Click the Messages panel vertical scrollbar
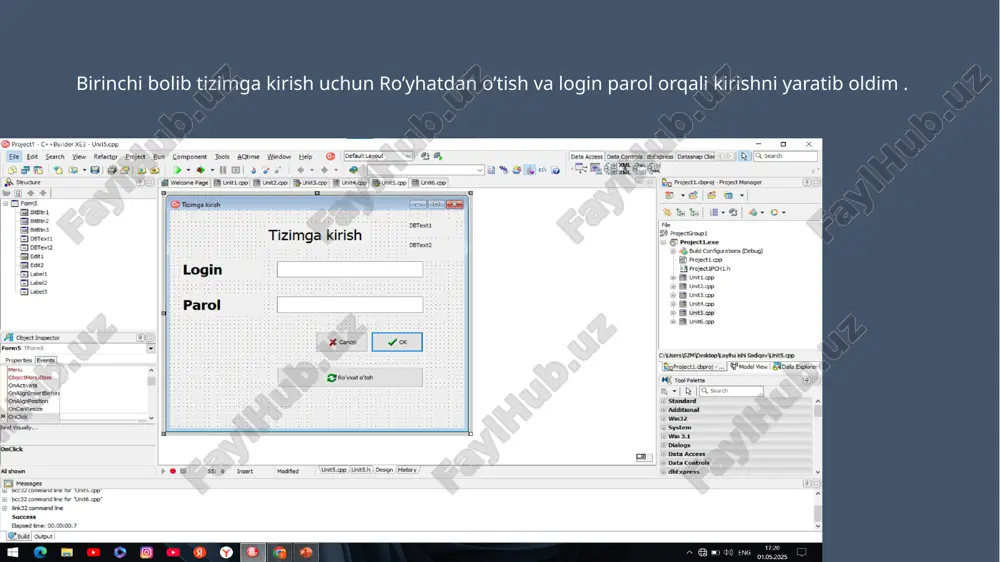Image resolution: width=1000 pixels, height=562 pixels. pyautogui.click(x=818, y=510)
